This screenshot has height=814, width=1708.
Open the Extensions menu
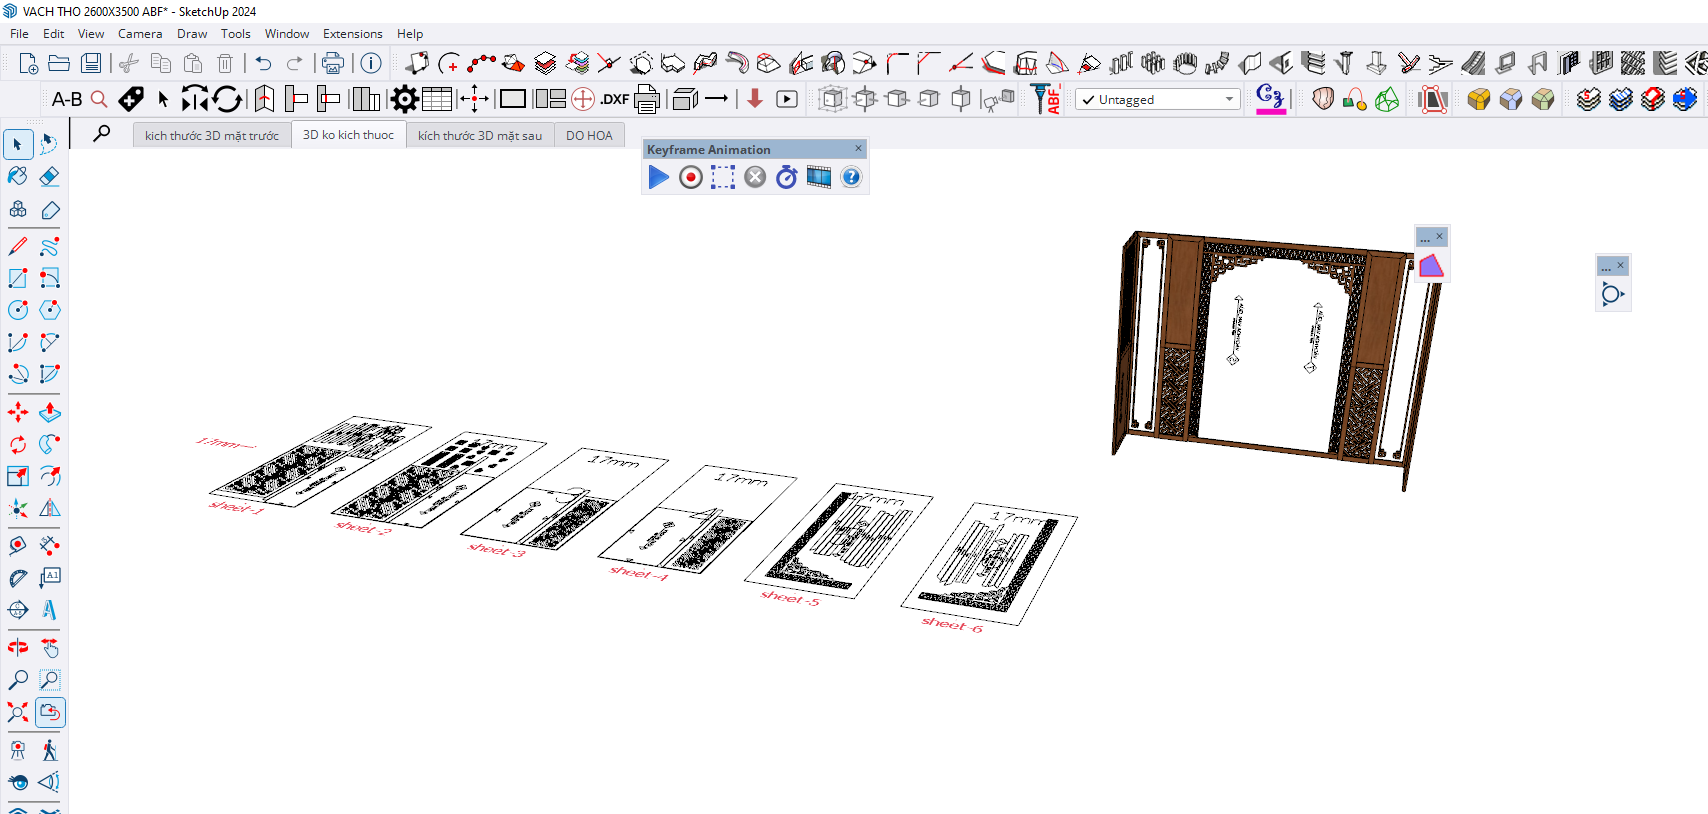pyautogui.click(x=352, y=34)
